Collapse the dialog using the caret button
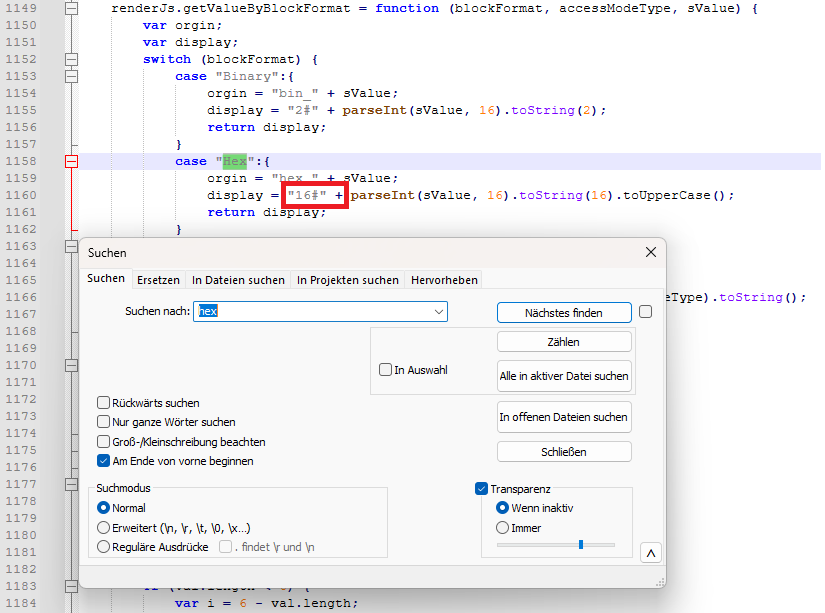Viewport: 825px width, 613px height. click(651, 553)
